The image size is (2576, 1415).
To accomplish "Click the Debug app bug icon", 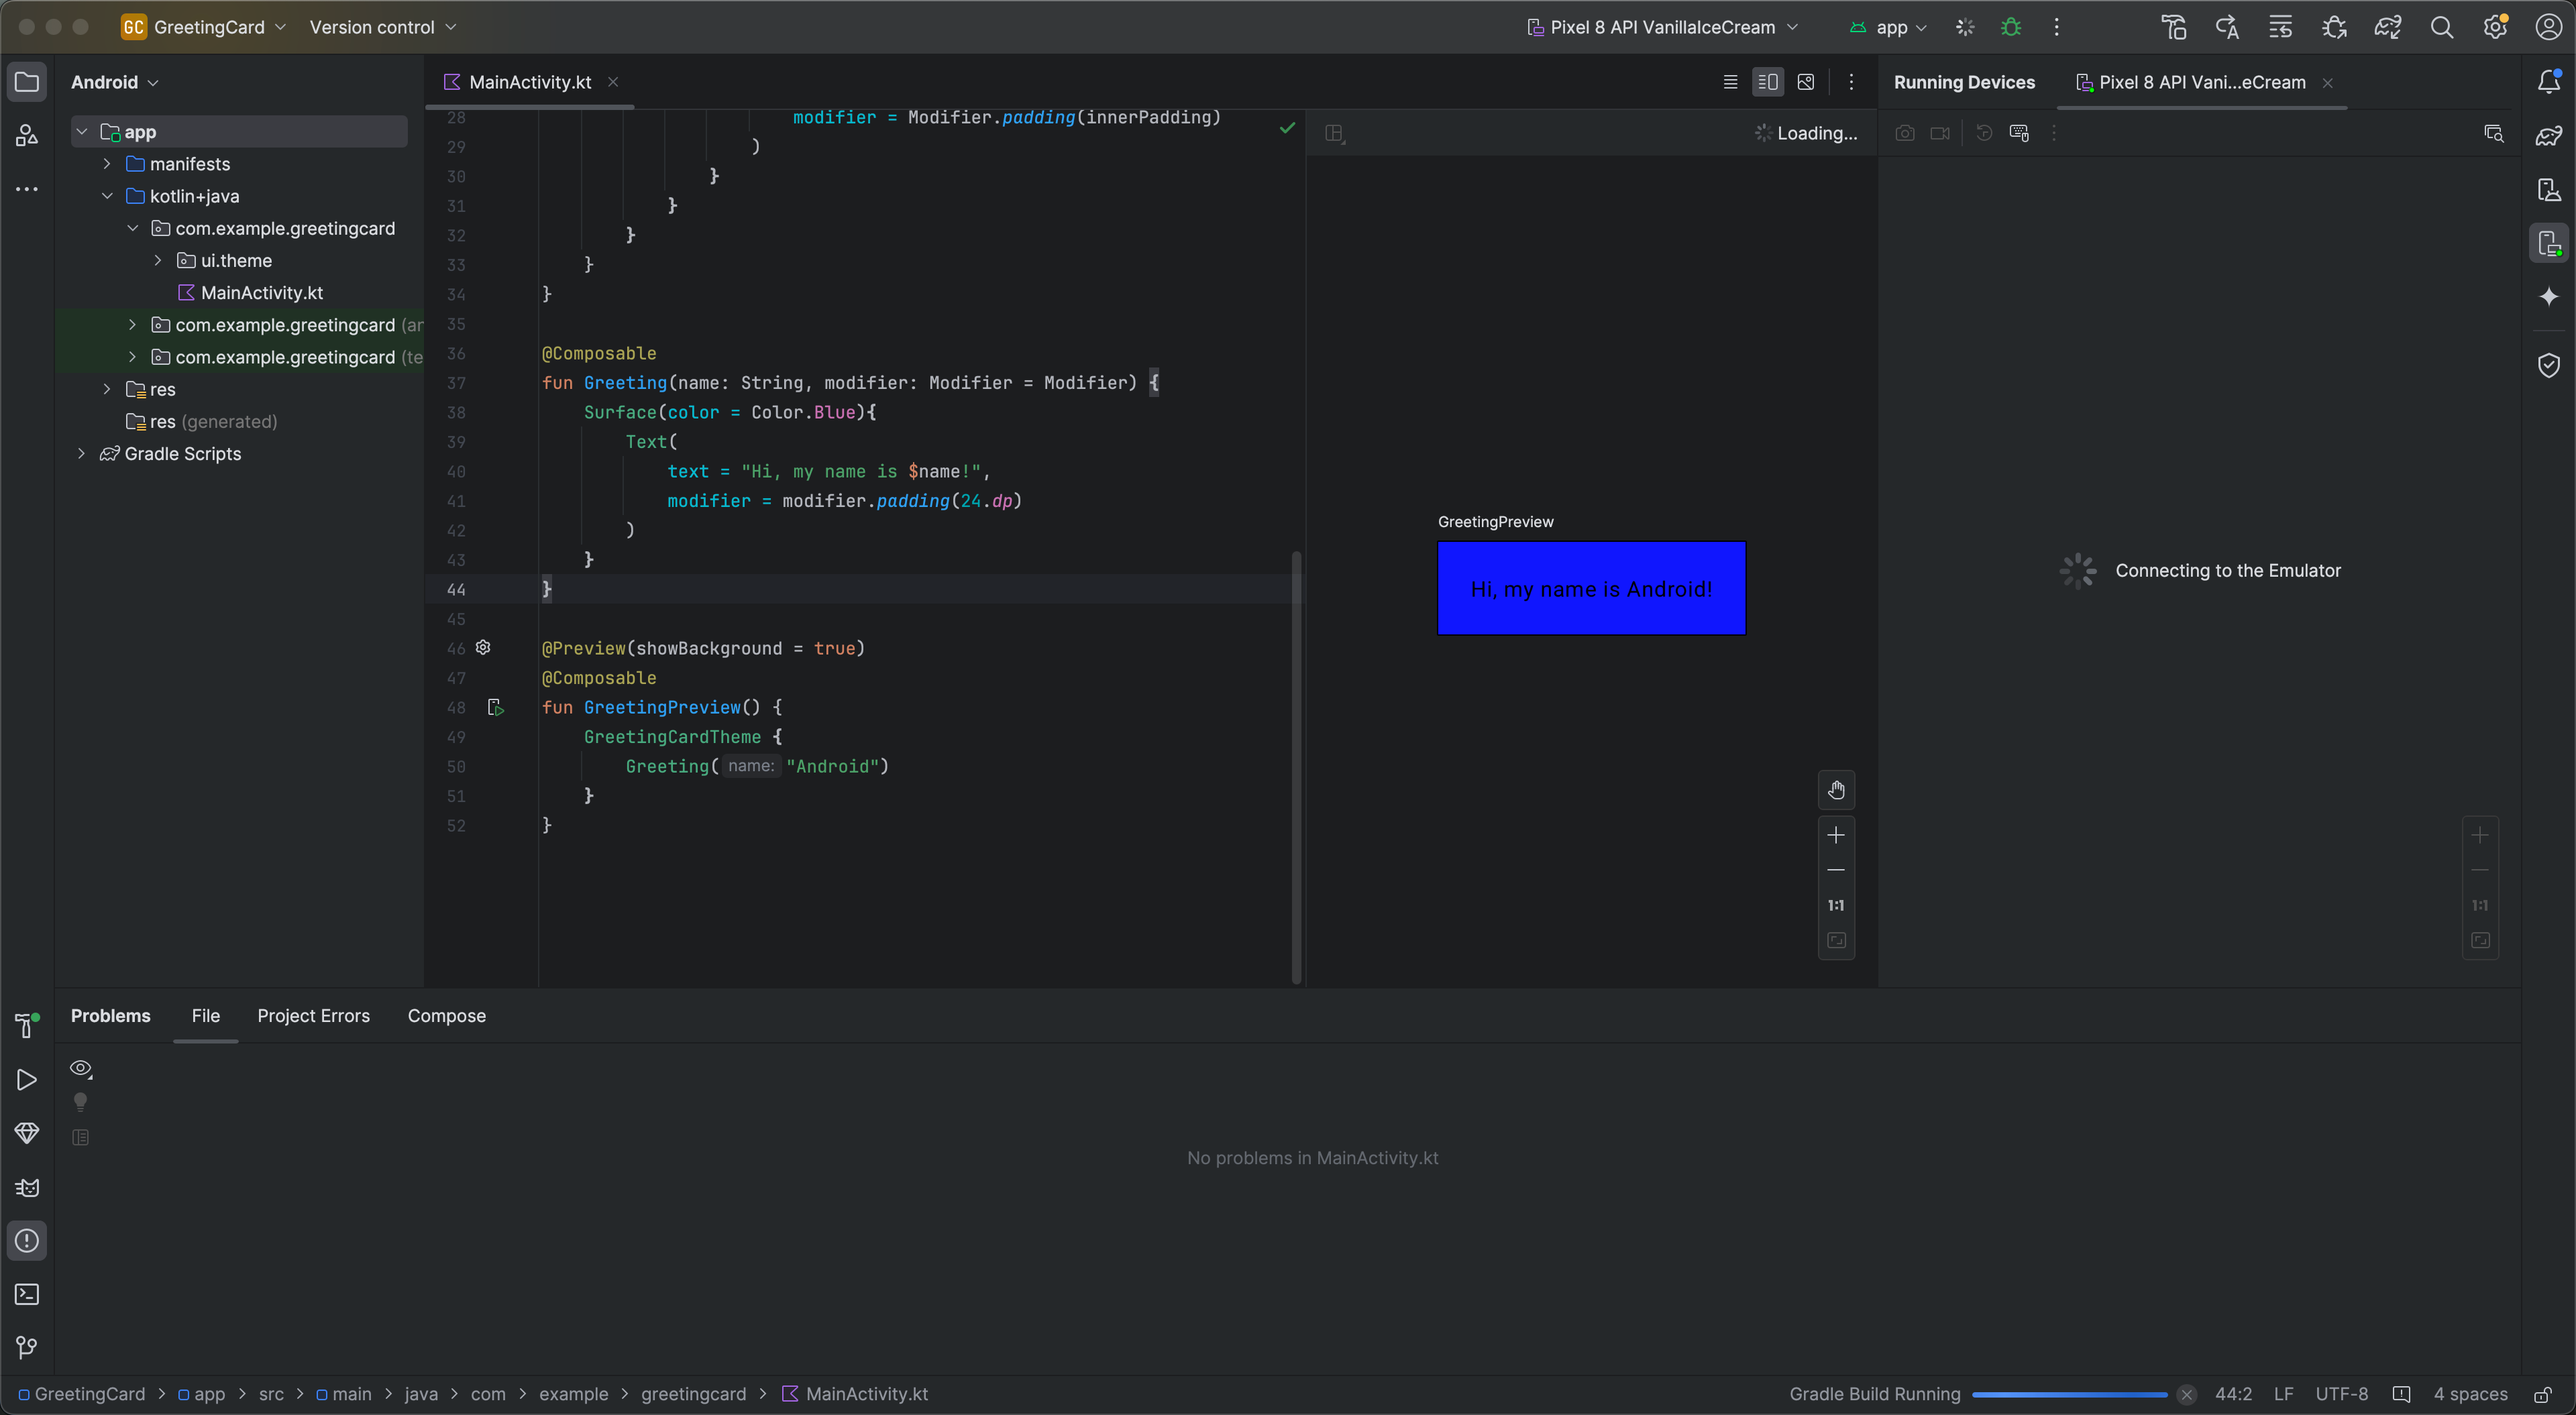I will point(2011,27).
